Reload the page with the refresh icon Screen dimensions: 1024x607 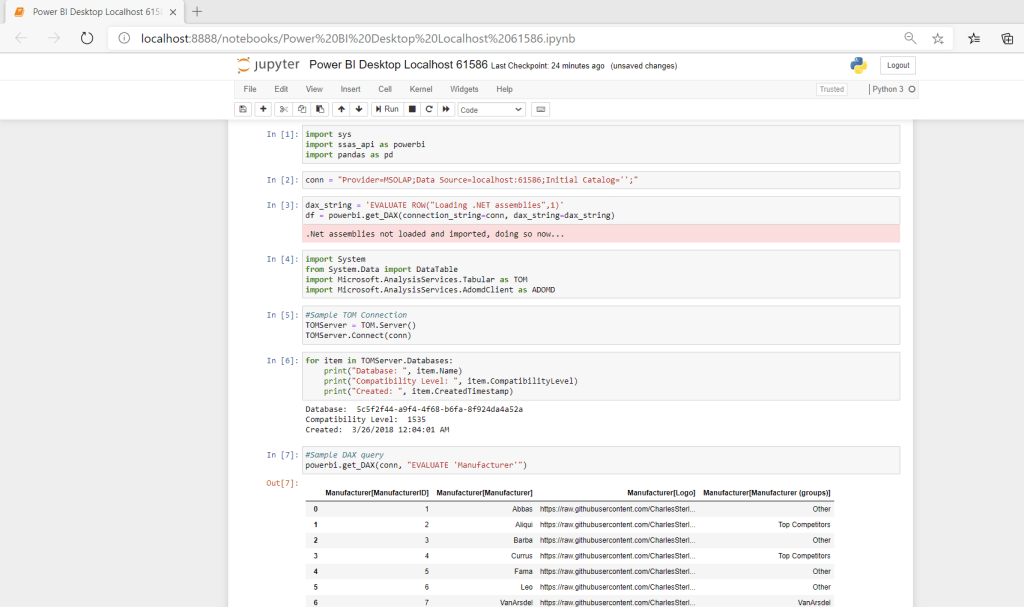click(x=87, y=37)
